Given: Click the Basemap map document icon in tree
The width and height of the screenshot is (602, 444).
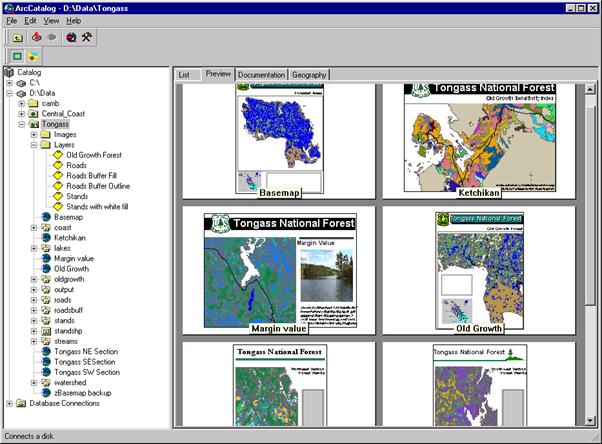Looking at the screenshot, I should [46, 216].
